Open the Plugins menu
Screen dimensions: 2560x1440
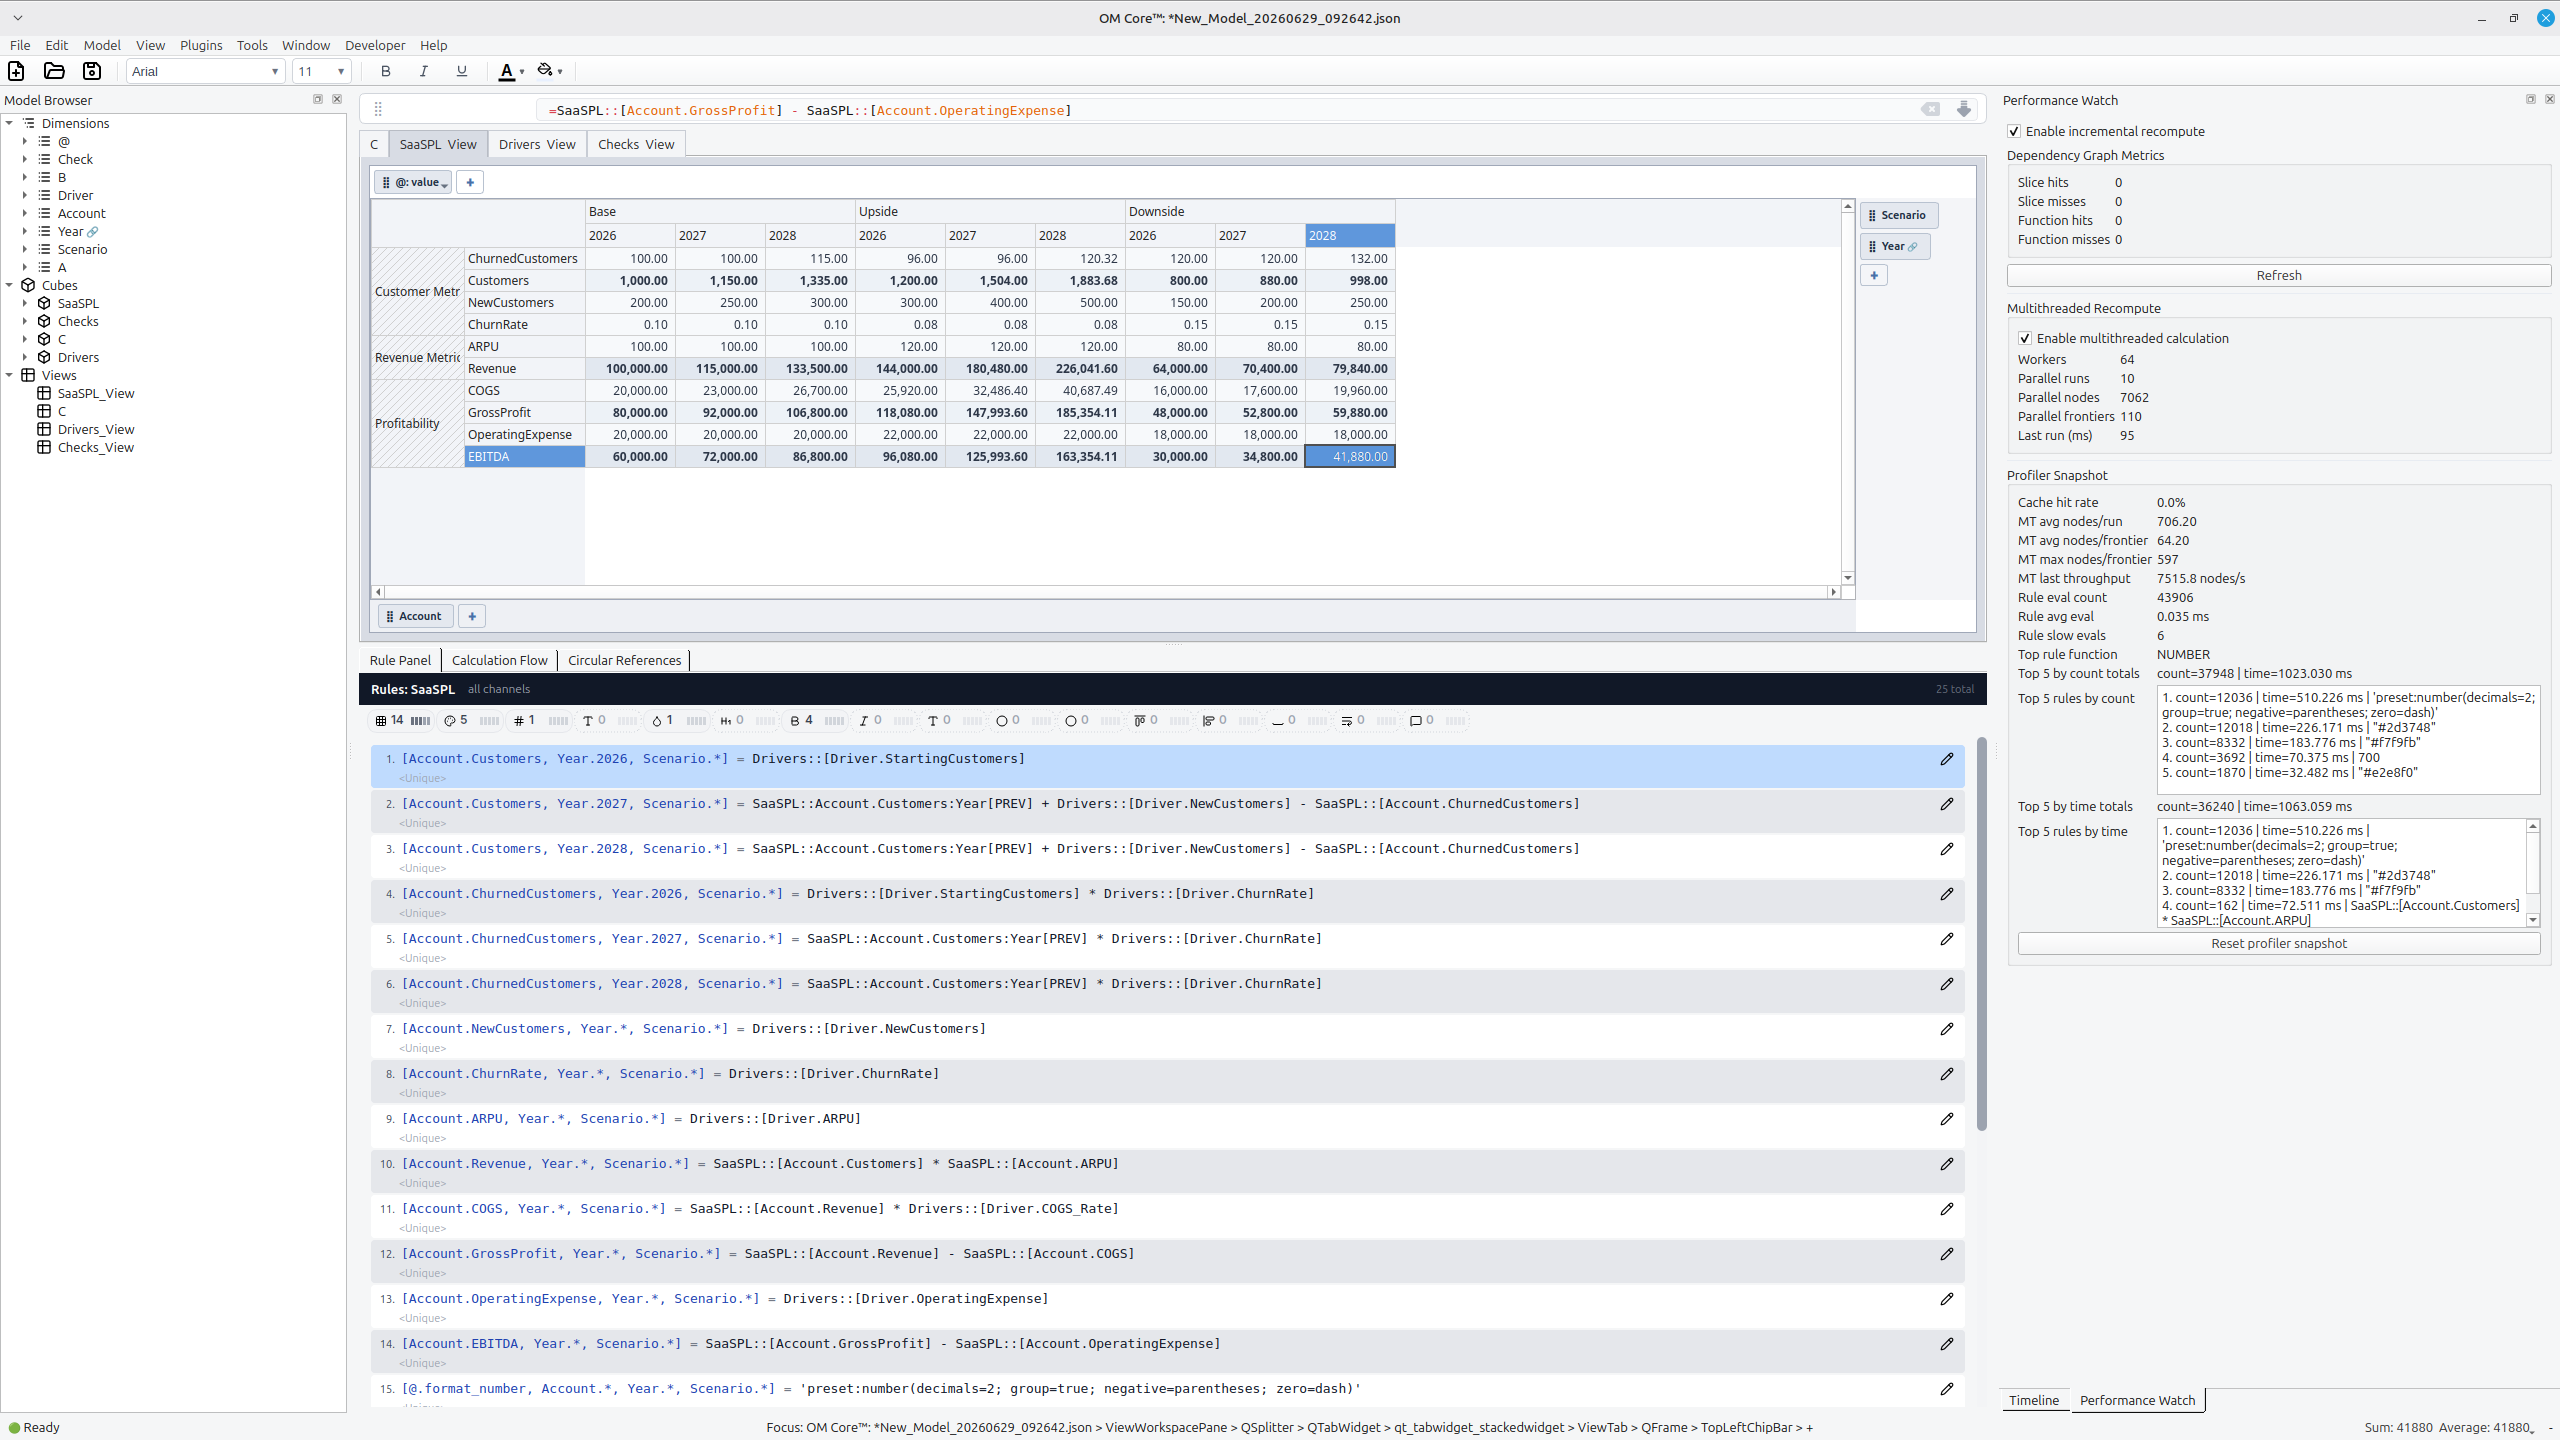pos(201,45)
